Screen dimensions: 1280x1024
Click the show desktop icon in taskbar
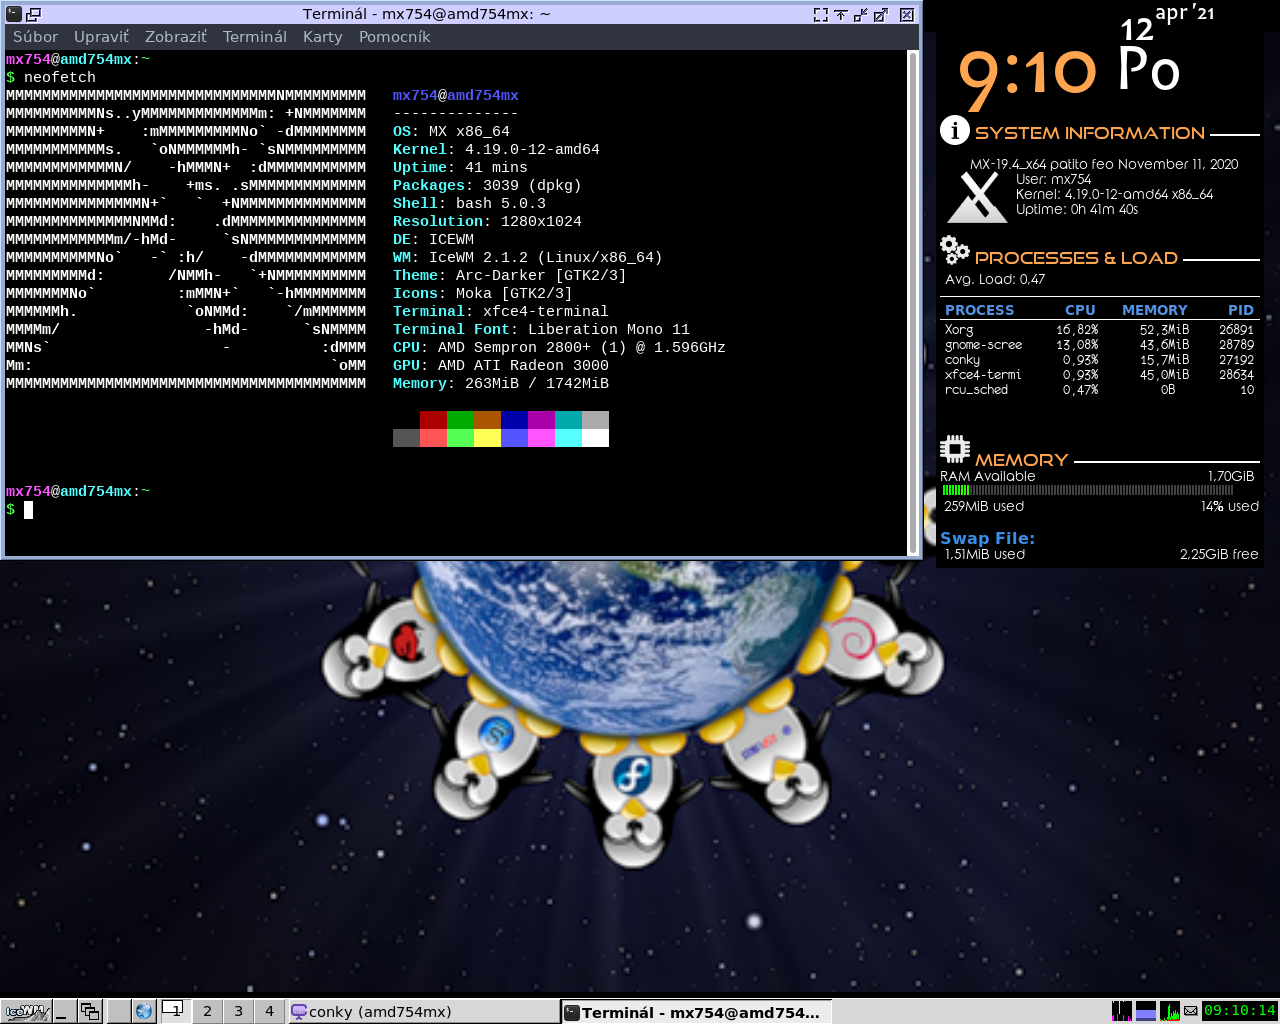coord(65,1011)
